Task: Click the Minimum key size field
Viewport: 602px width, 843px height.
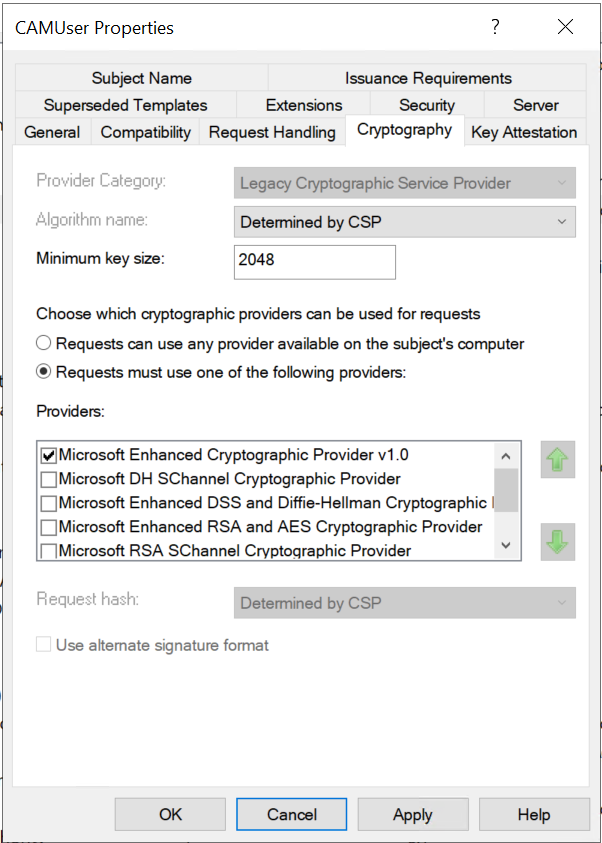Action: click(314, 260)
